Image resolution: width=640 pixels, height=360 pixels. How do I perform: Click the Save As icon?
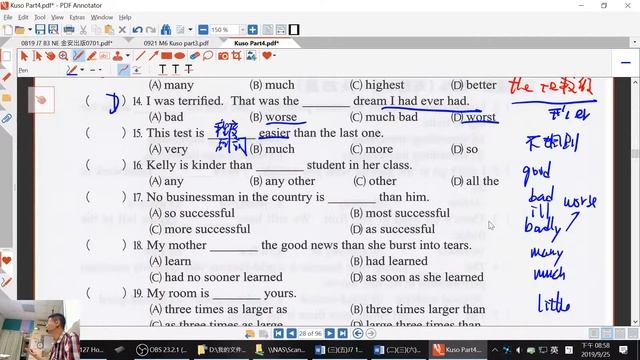click(53, 30)
